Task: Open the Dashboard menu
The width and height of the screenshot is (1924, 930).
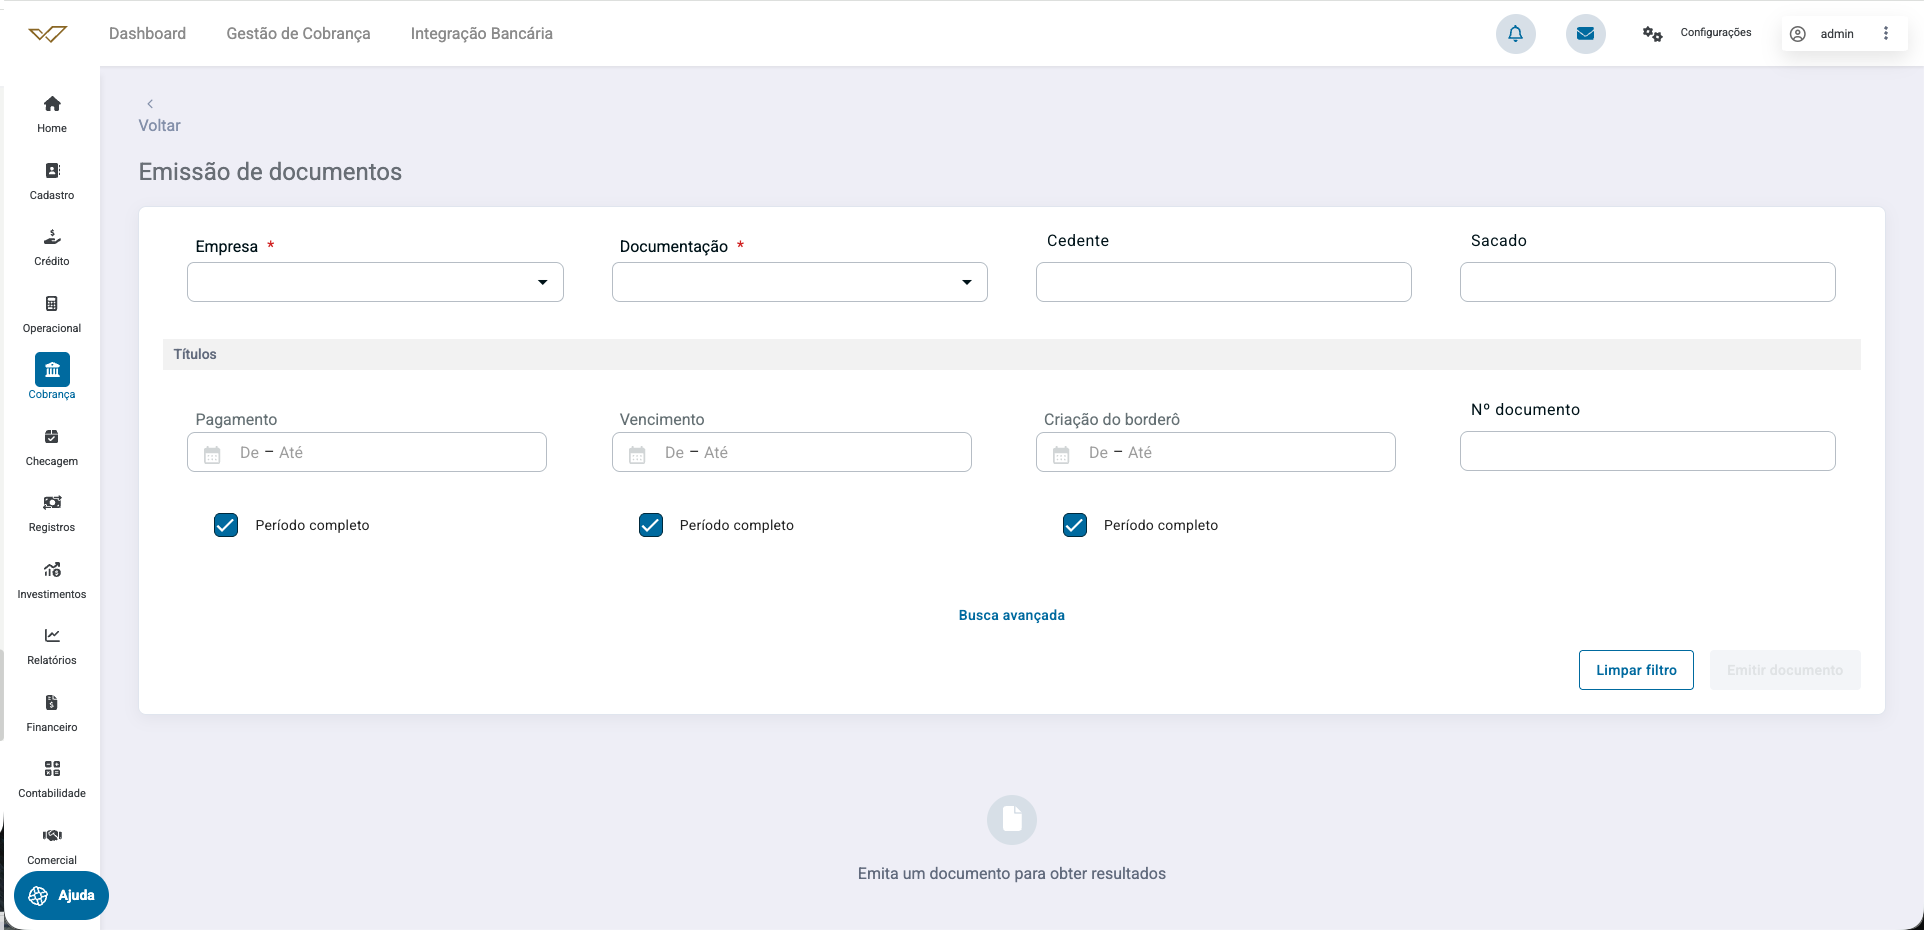Action: click(x=147, y=34)
